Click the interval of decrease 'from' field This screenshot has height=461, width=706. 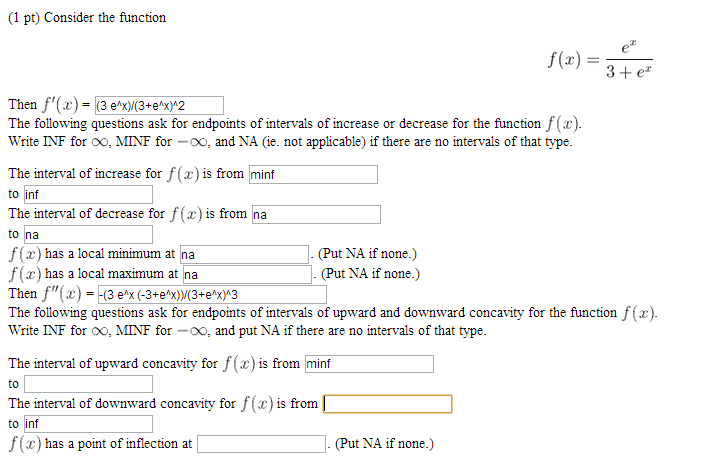[316, 215]
